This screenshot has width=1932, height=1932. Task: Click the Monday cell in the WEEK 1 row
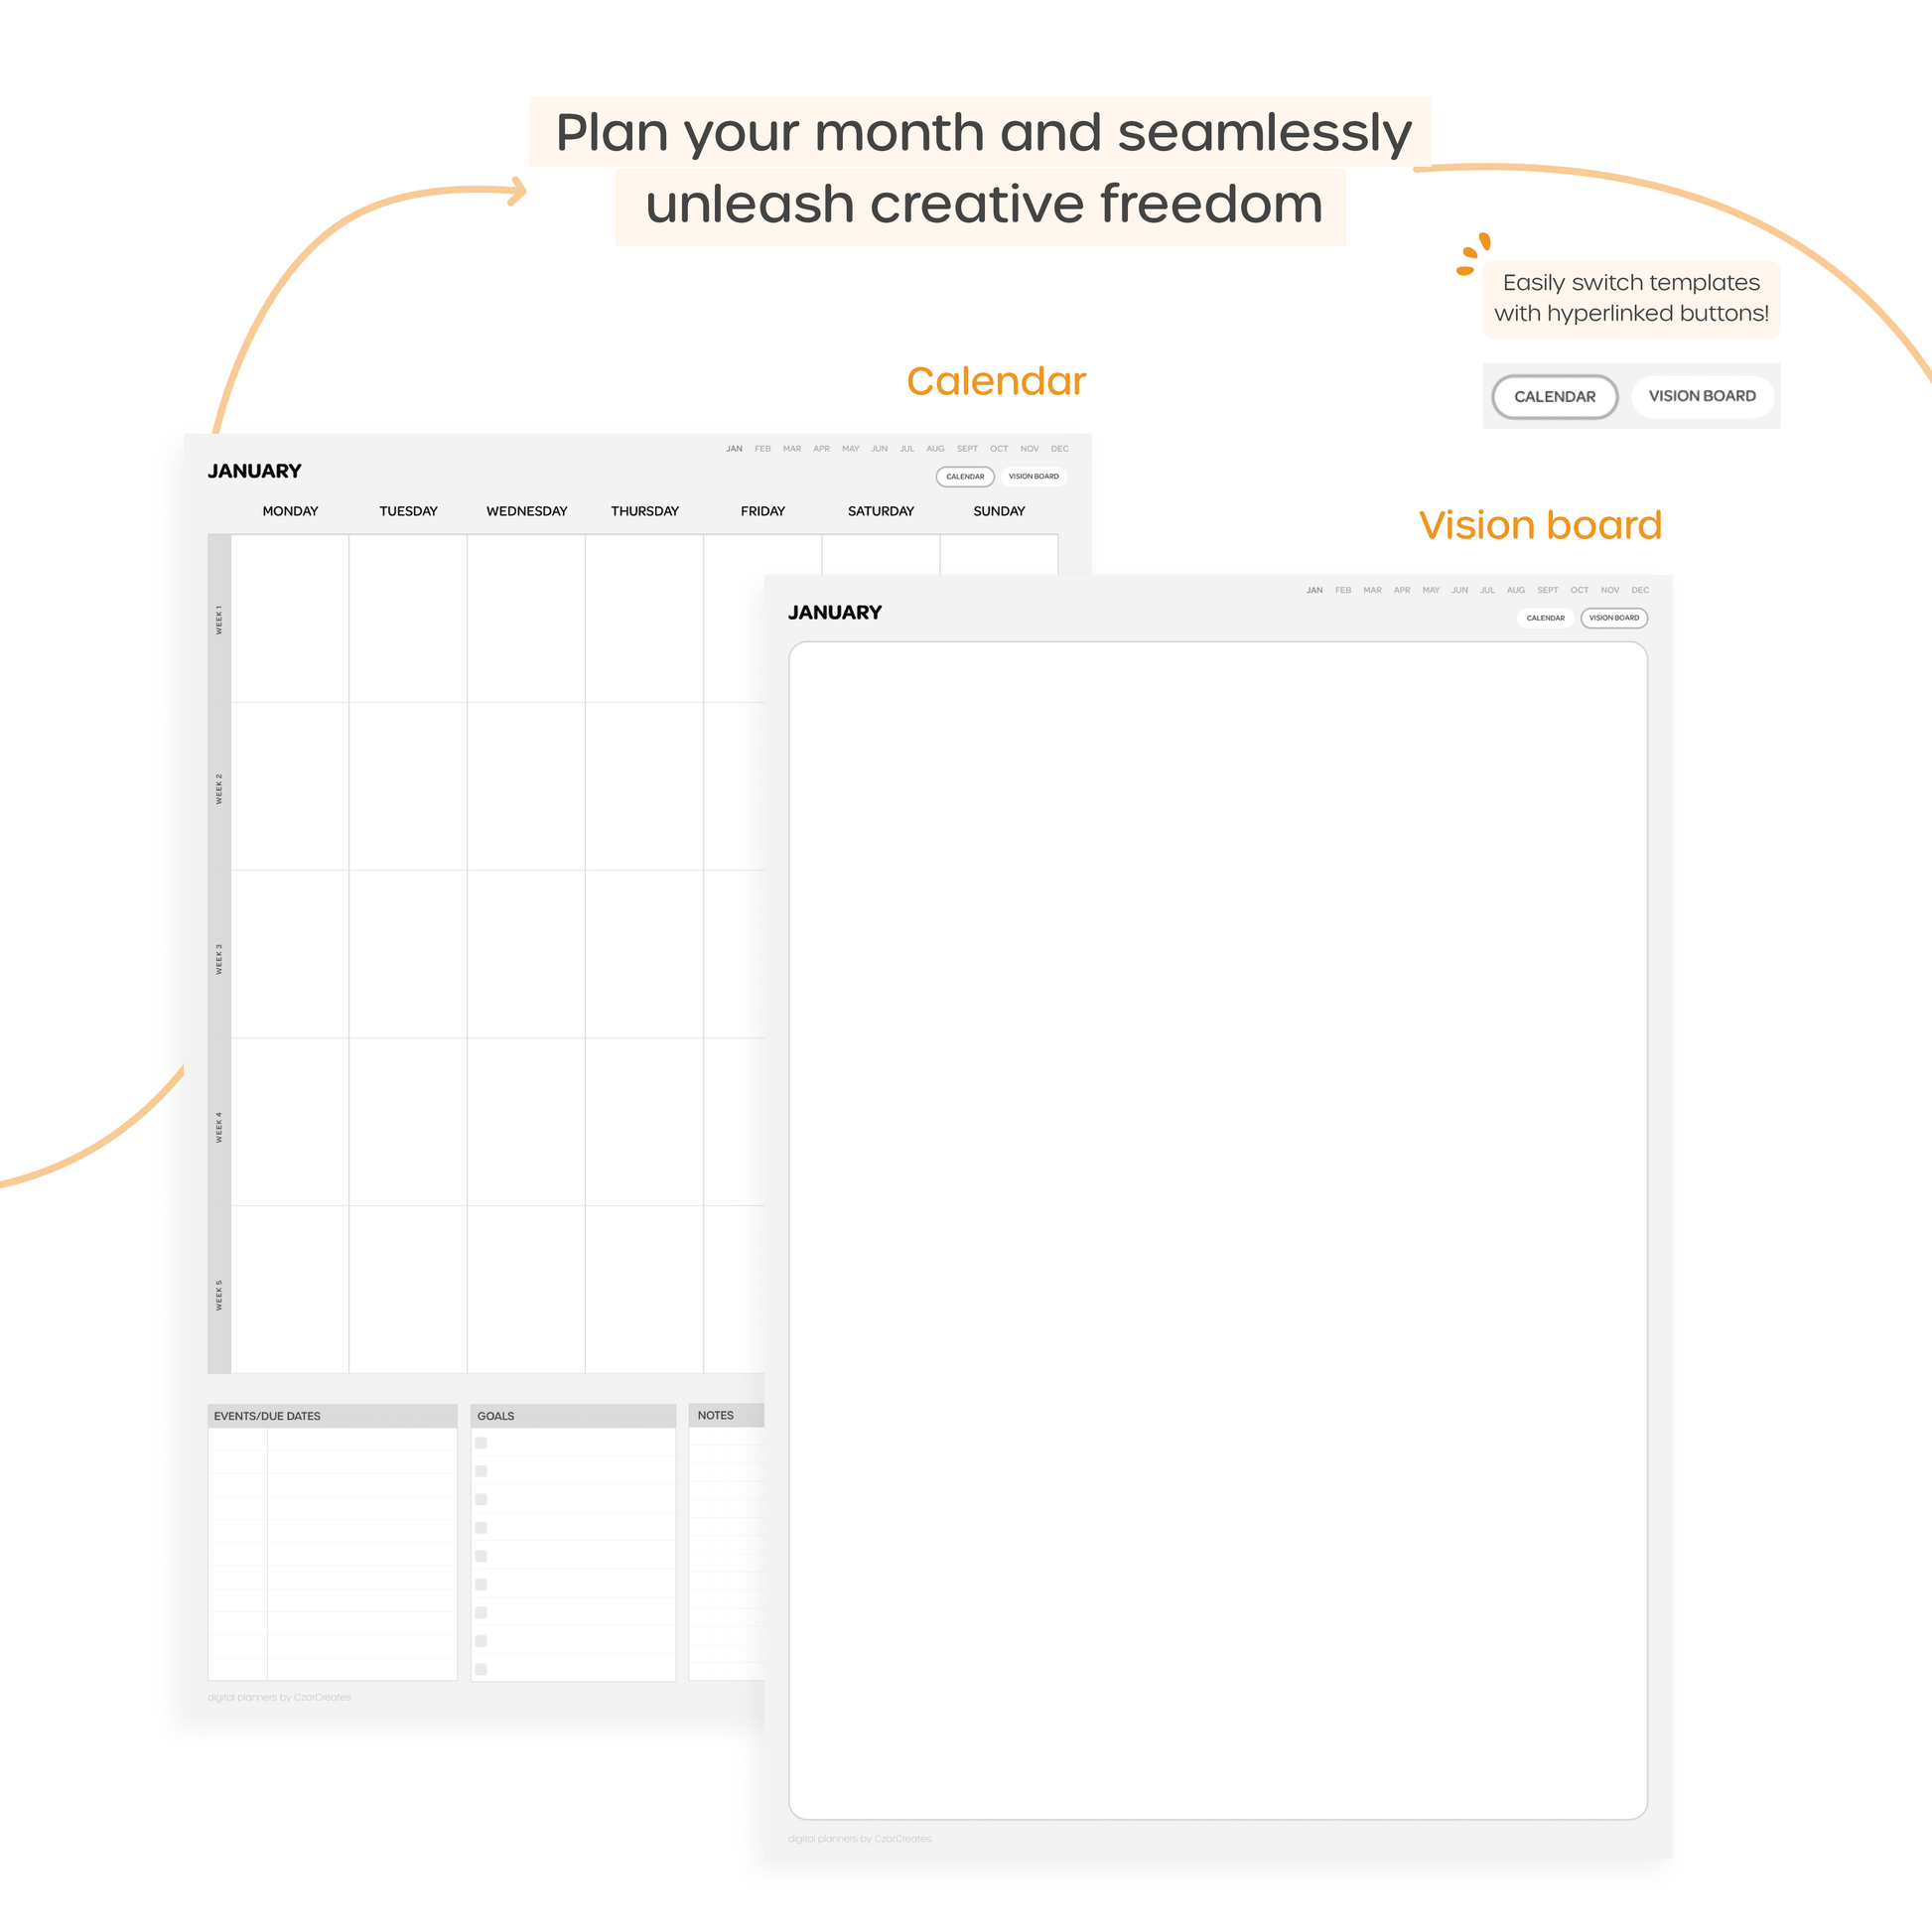click(290, 619)
